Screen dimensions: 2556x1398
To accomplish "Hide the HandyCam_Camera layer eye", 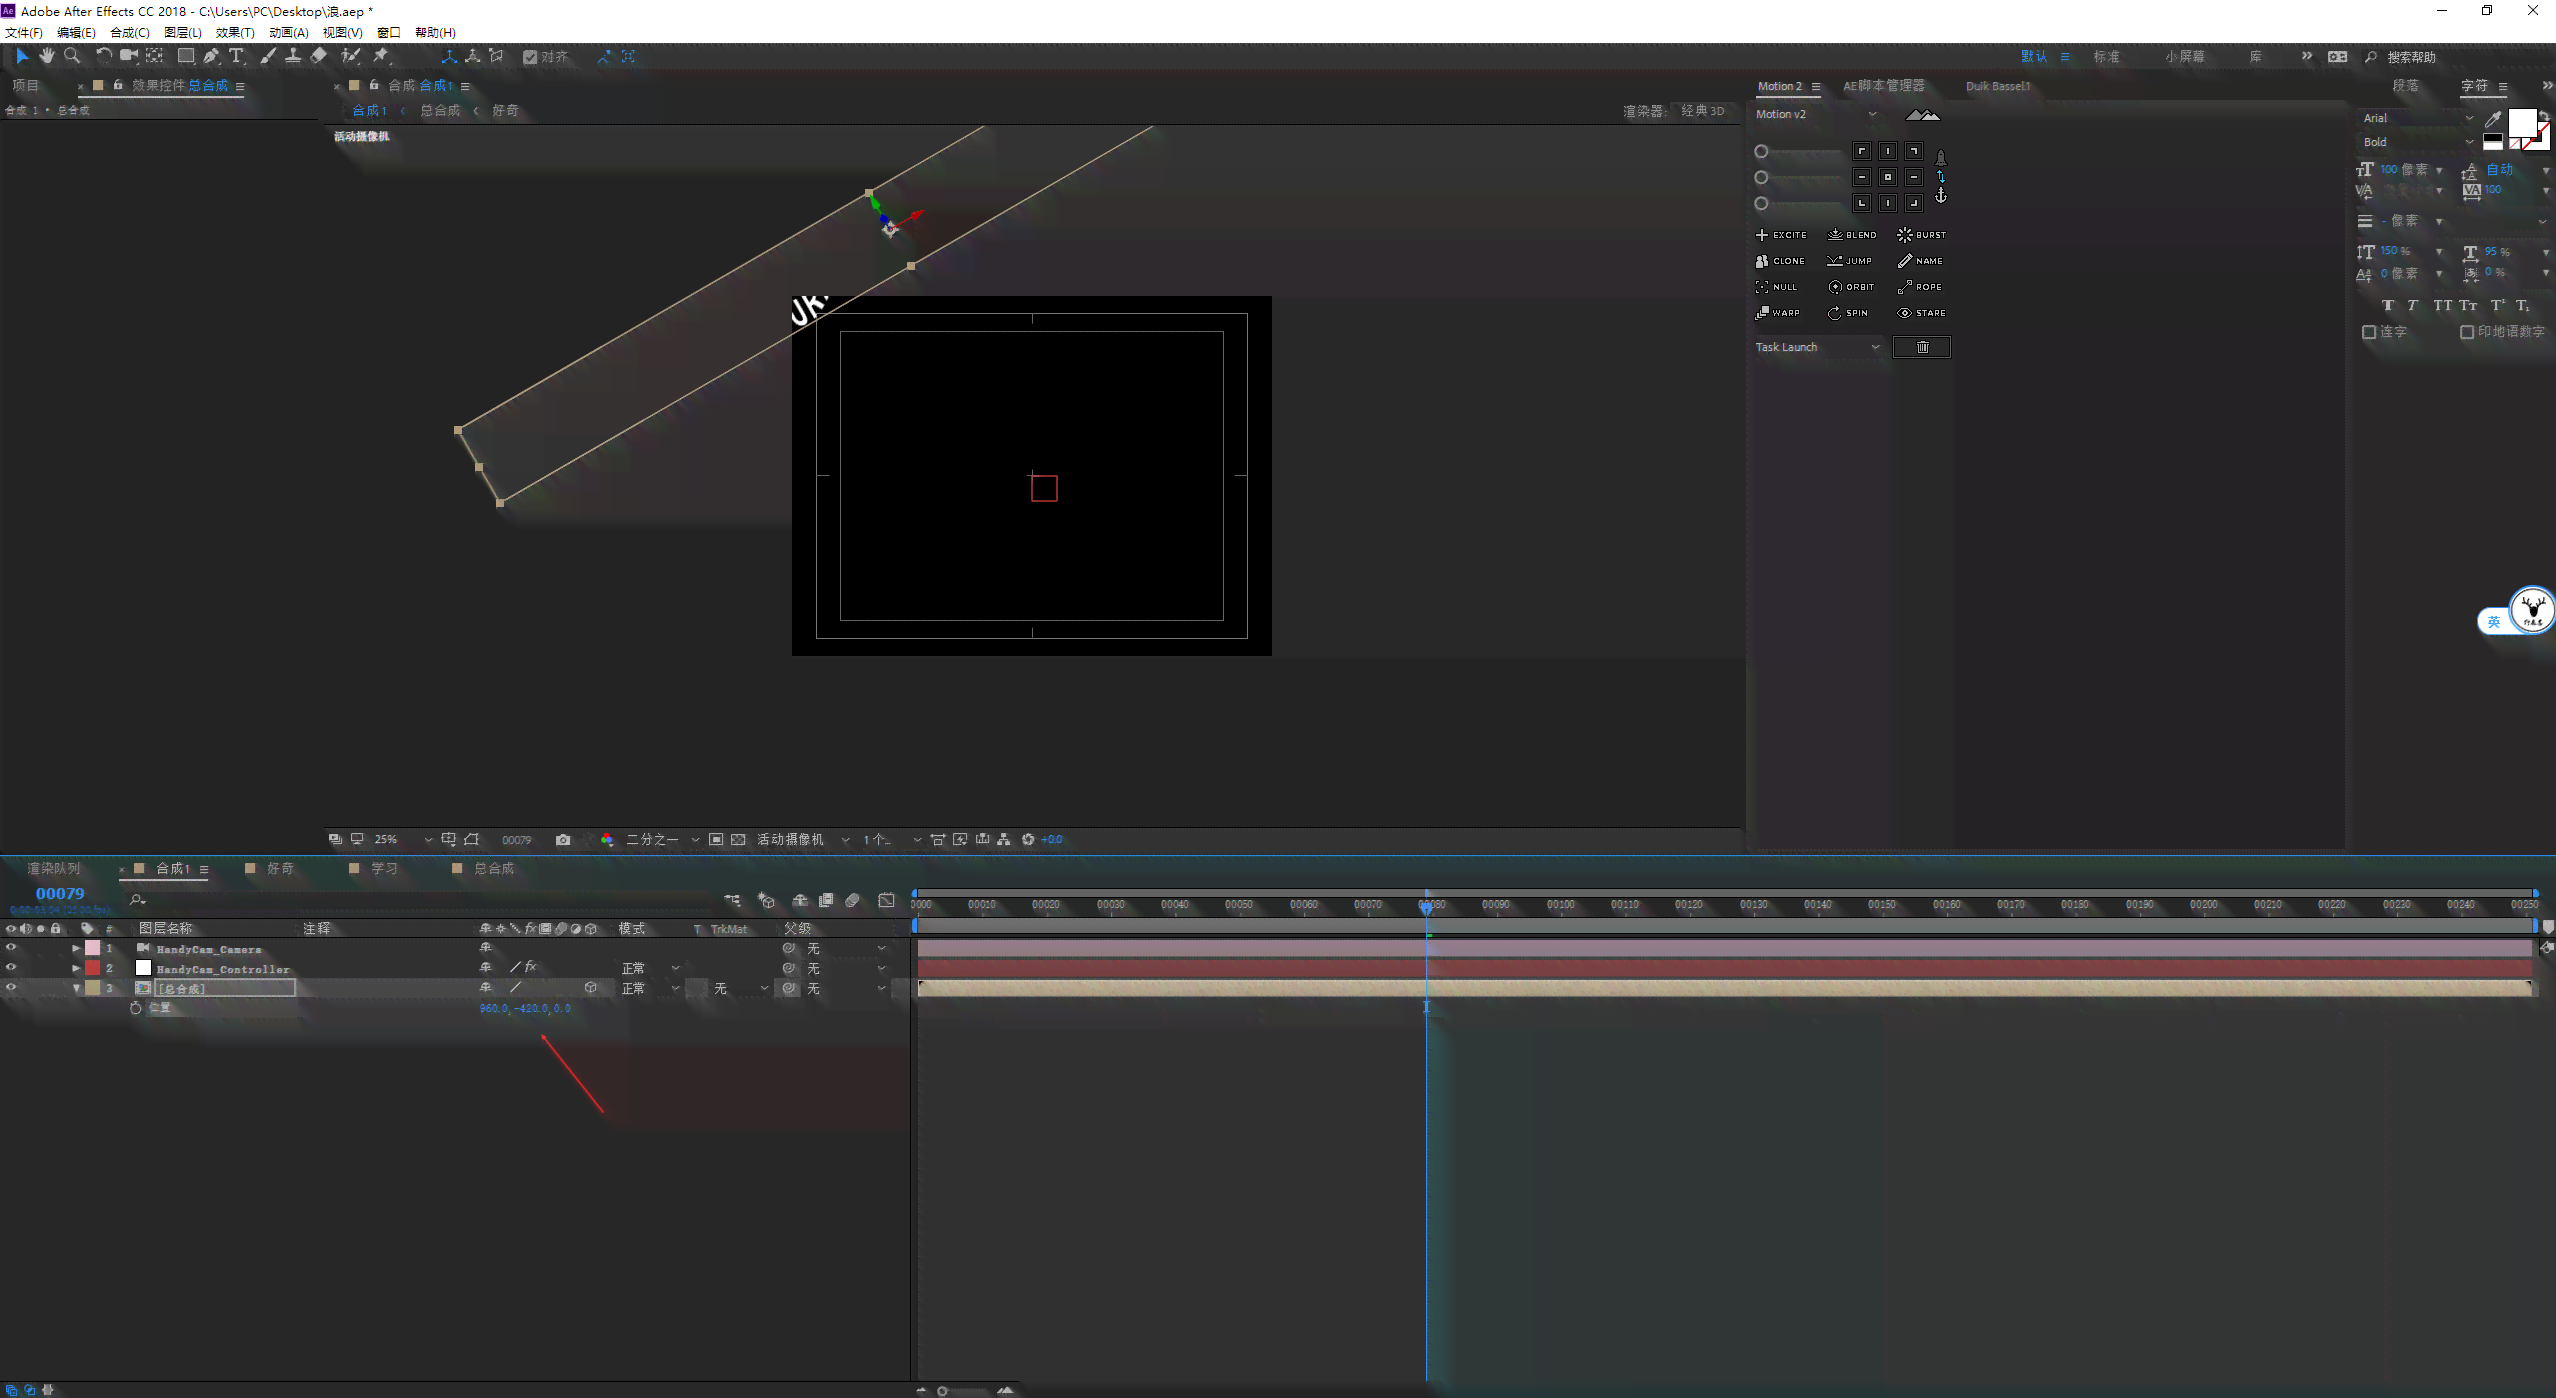I will click(11, 948).
